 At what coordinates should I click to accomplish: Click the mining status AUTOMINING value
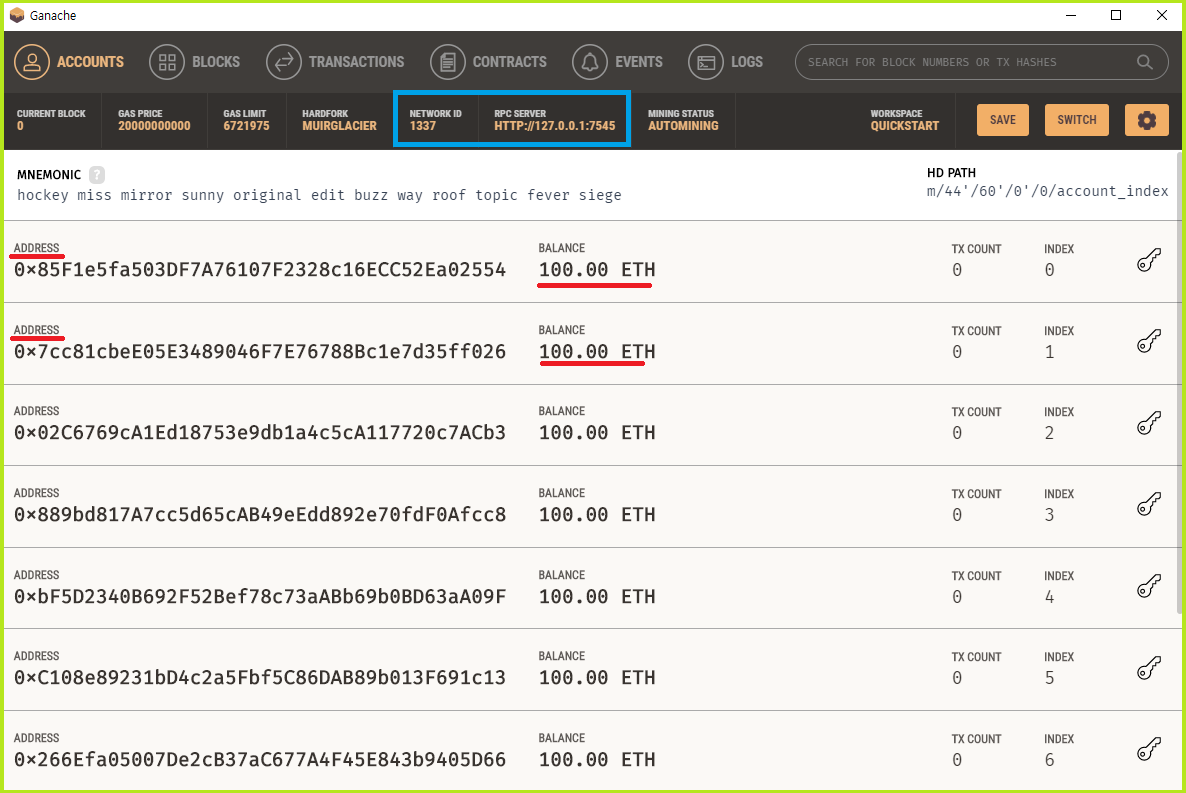683,126
